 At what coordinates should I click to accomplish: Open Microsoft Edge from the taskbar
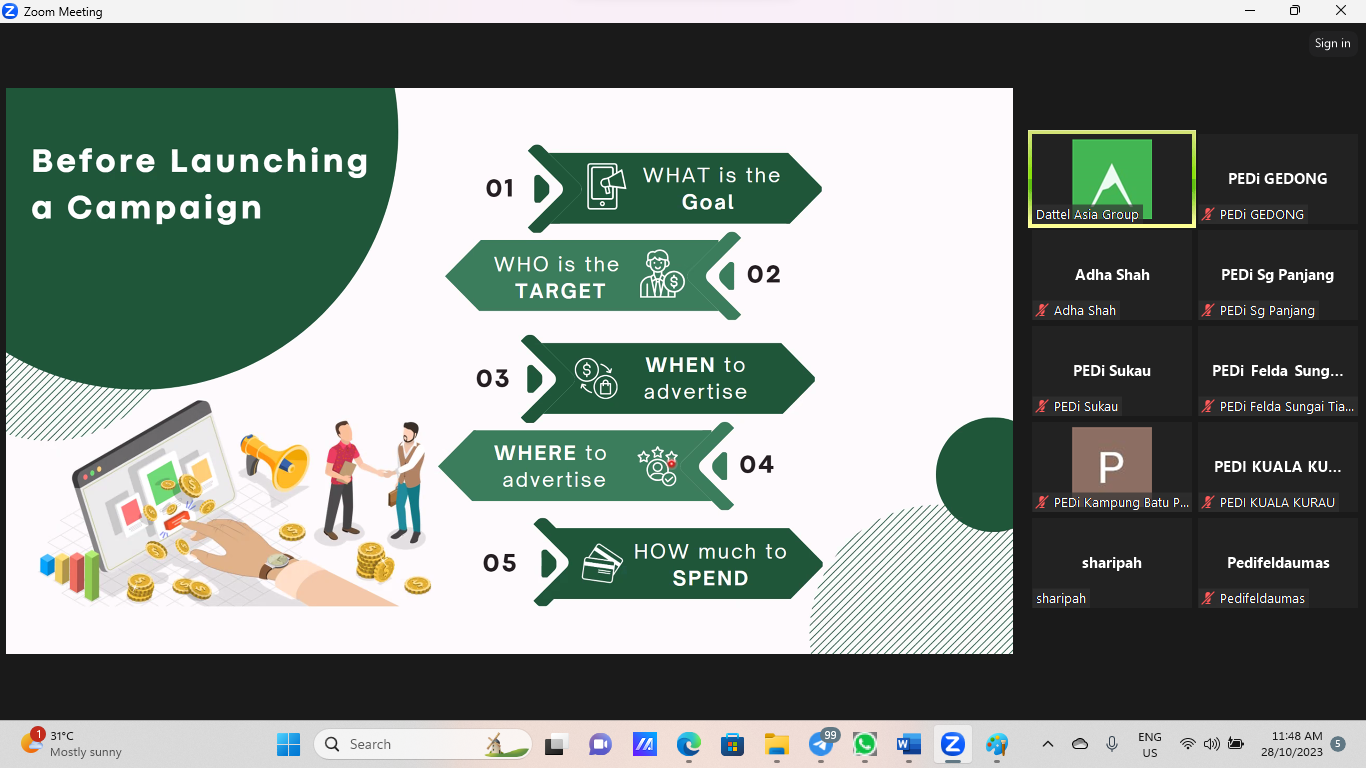coord(688,744)
